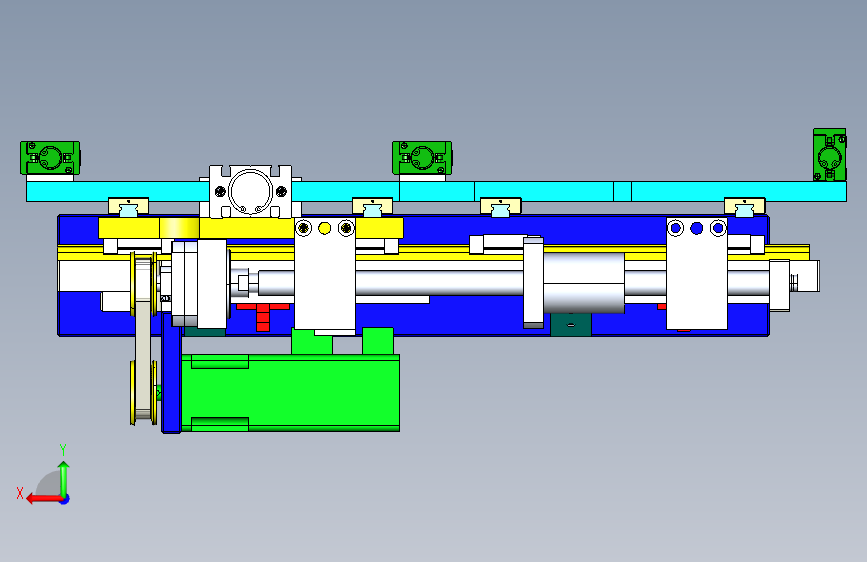Select the rightmost pale yellow guide carriage
Screen dimensions: 867x562
[x=745, y=206]
